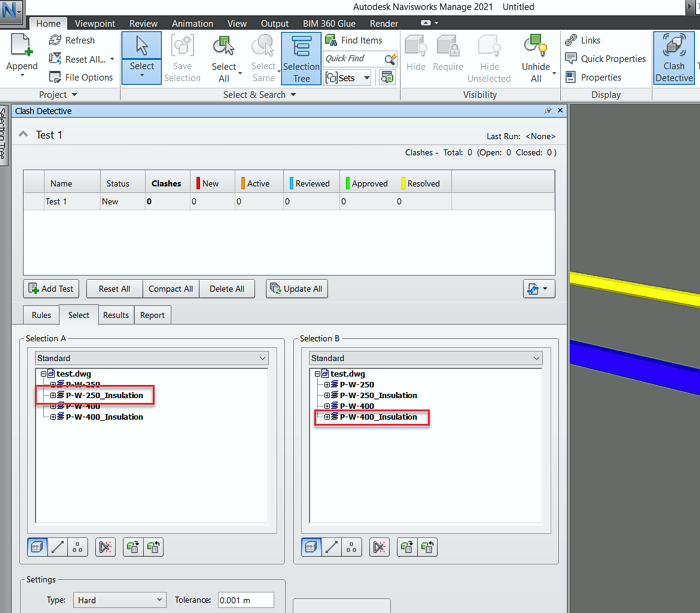The width and height of the screenshot is (700, 613).
Task: Open the Viewpoint ribbon tab
Action: tap(95, 23)
